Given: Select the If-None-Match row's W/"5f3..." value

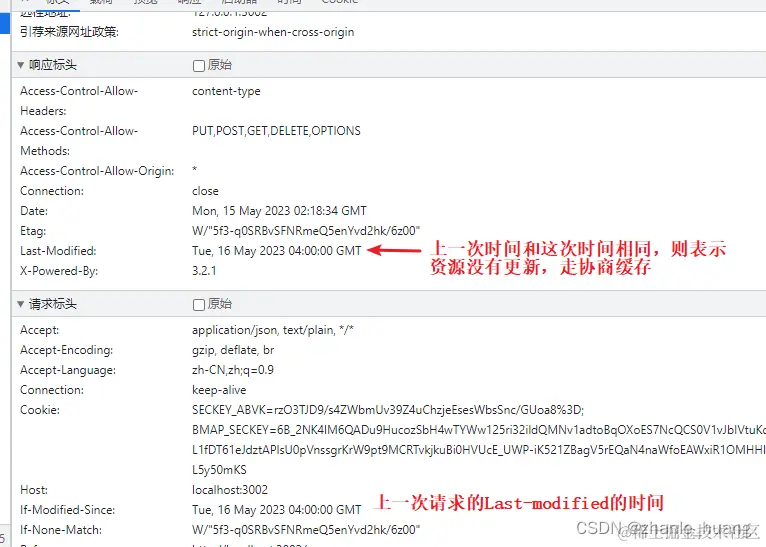Looking at the screenshot, I should 306,530.
